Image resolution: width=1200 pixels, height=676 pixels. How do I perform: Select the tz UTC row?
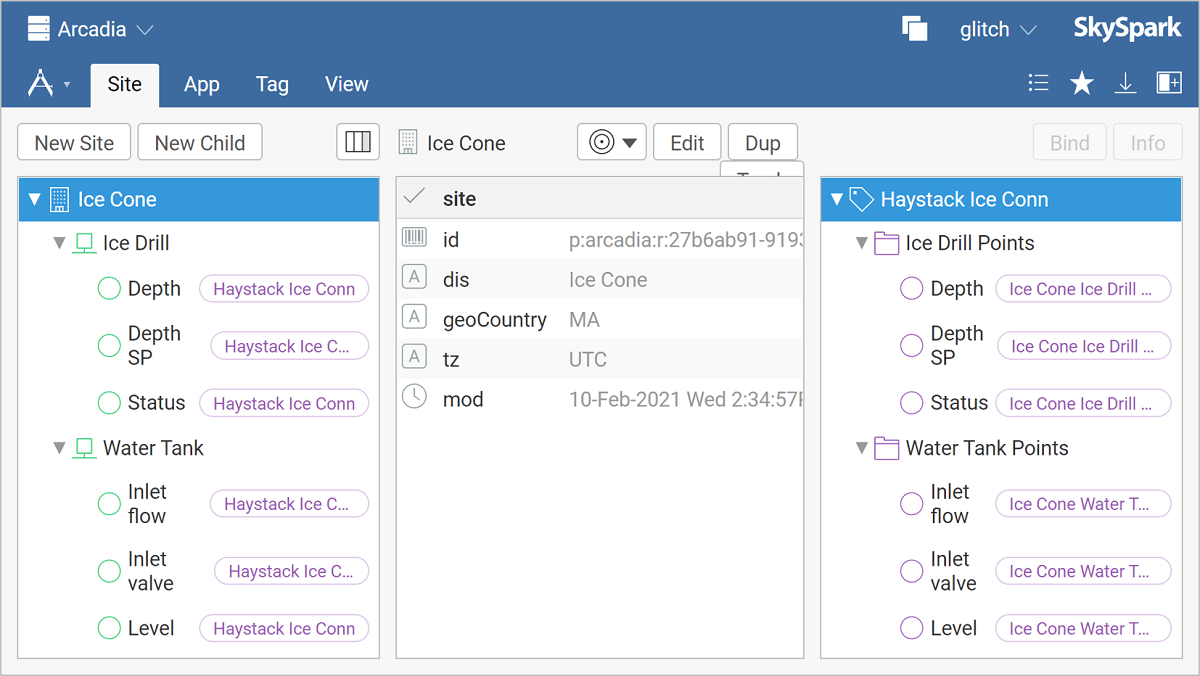coord(600,359)
